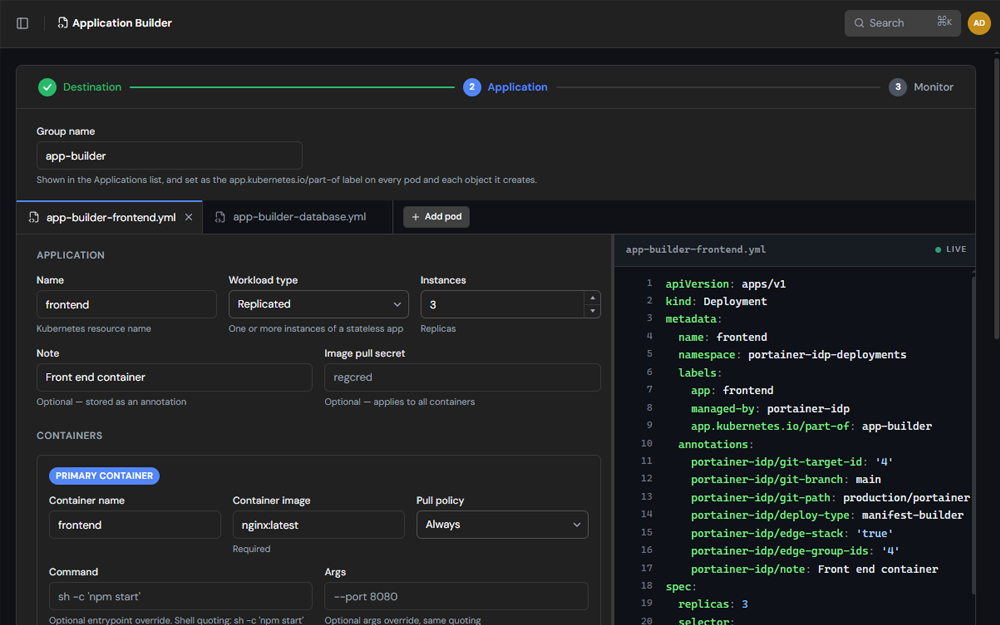Click the LIVE status indicator
The image size is (1000, 625).
click(950, 249)
